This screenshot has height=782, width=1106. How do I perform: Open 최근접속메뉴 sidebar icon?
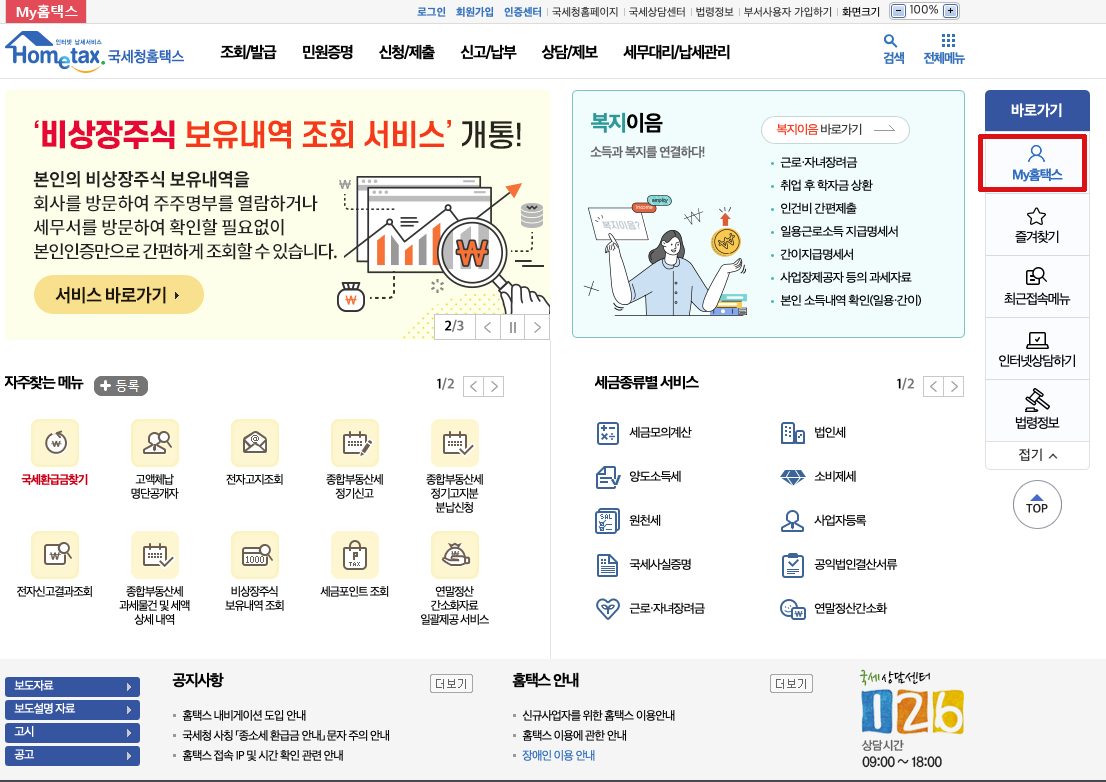click(1036, 276)
